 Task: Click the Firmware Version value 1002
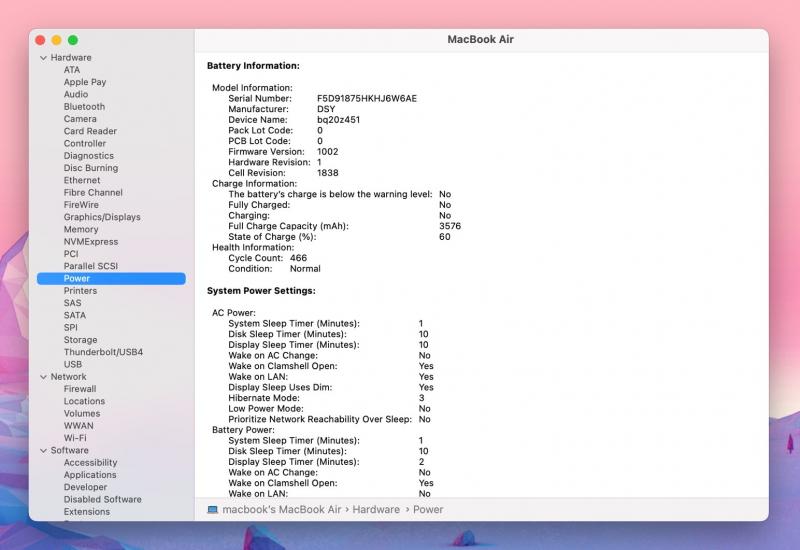click(x=328, y=152)
